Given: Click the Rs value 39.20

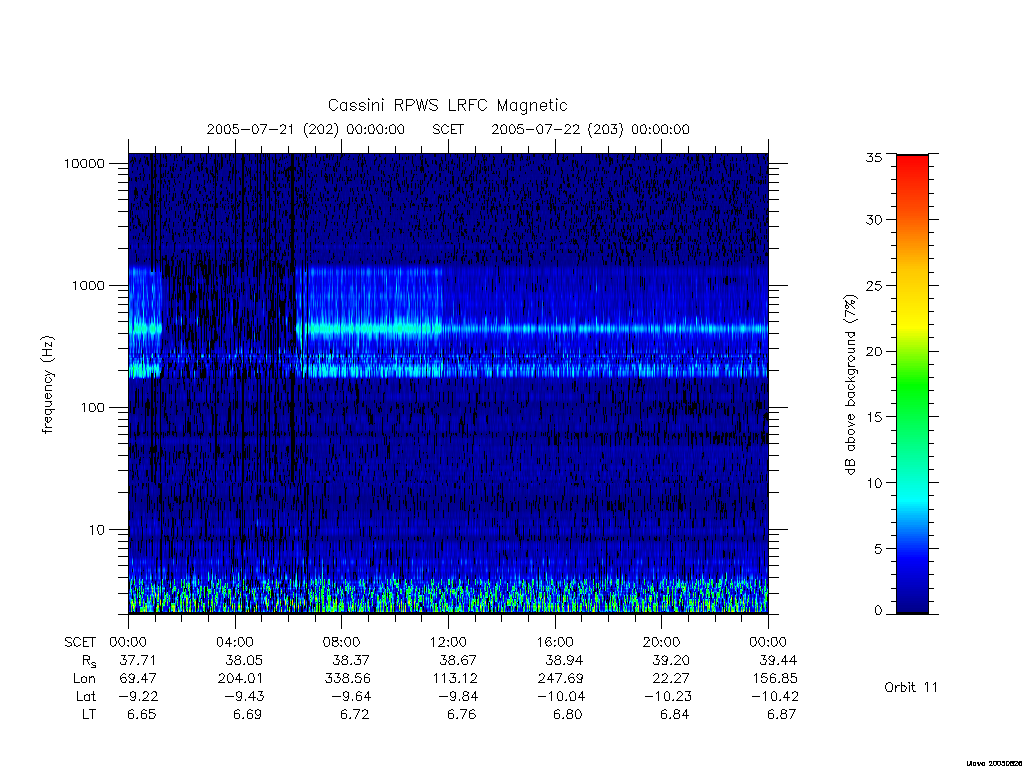Looking at the screenshot, I should click(671, 660).
